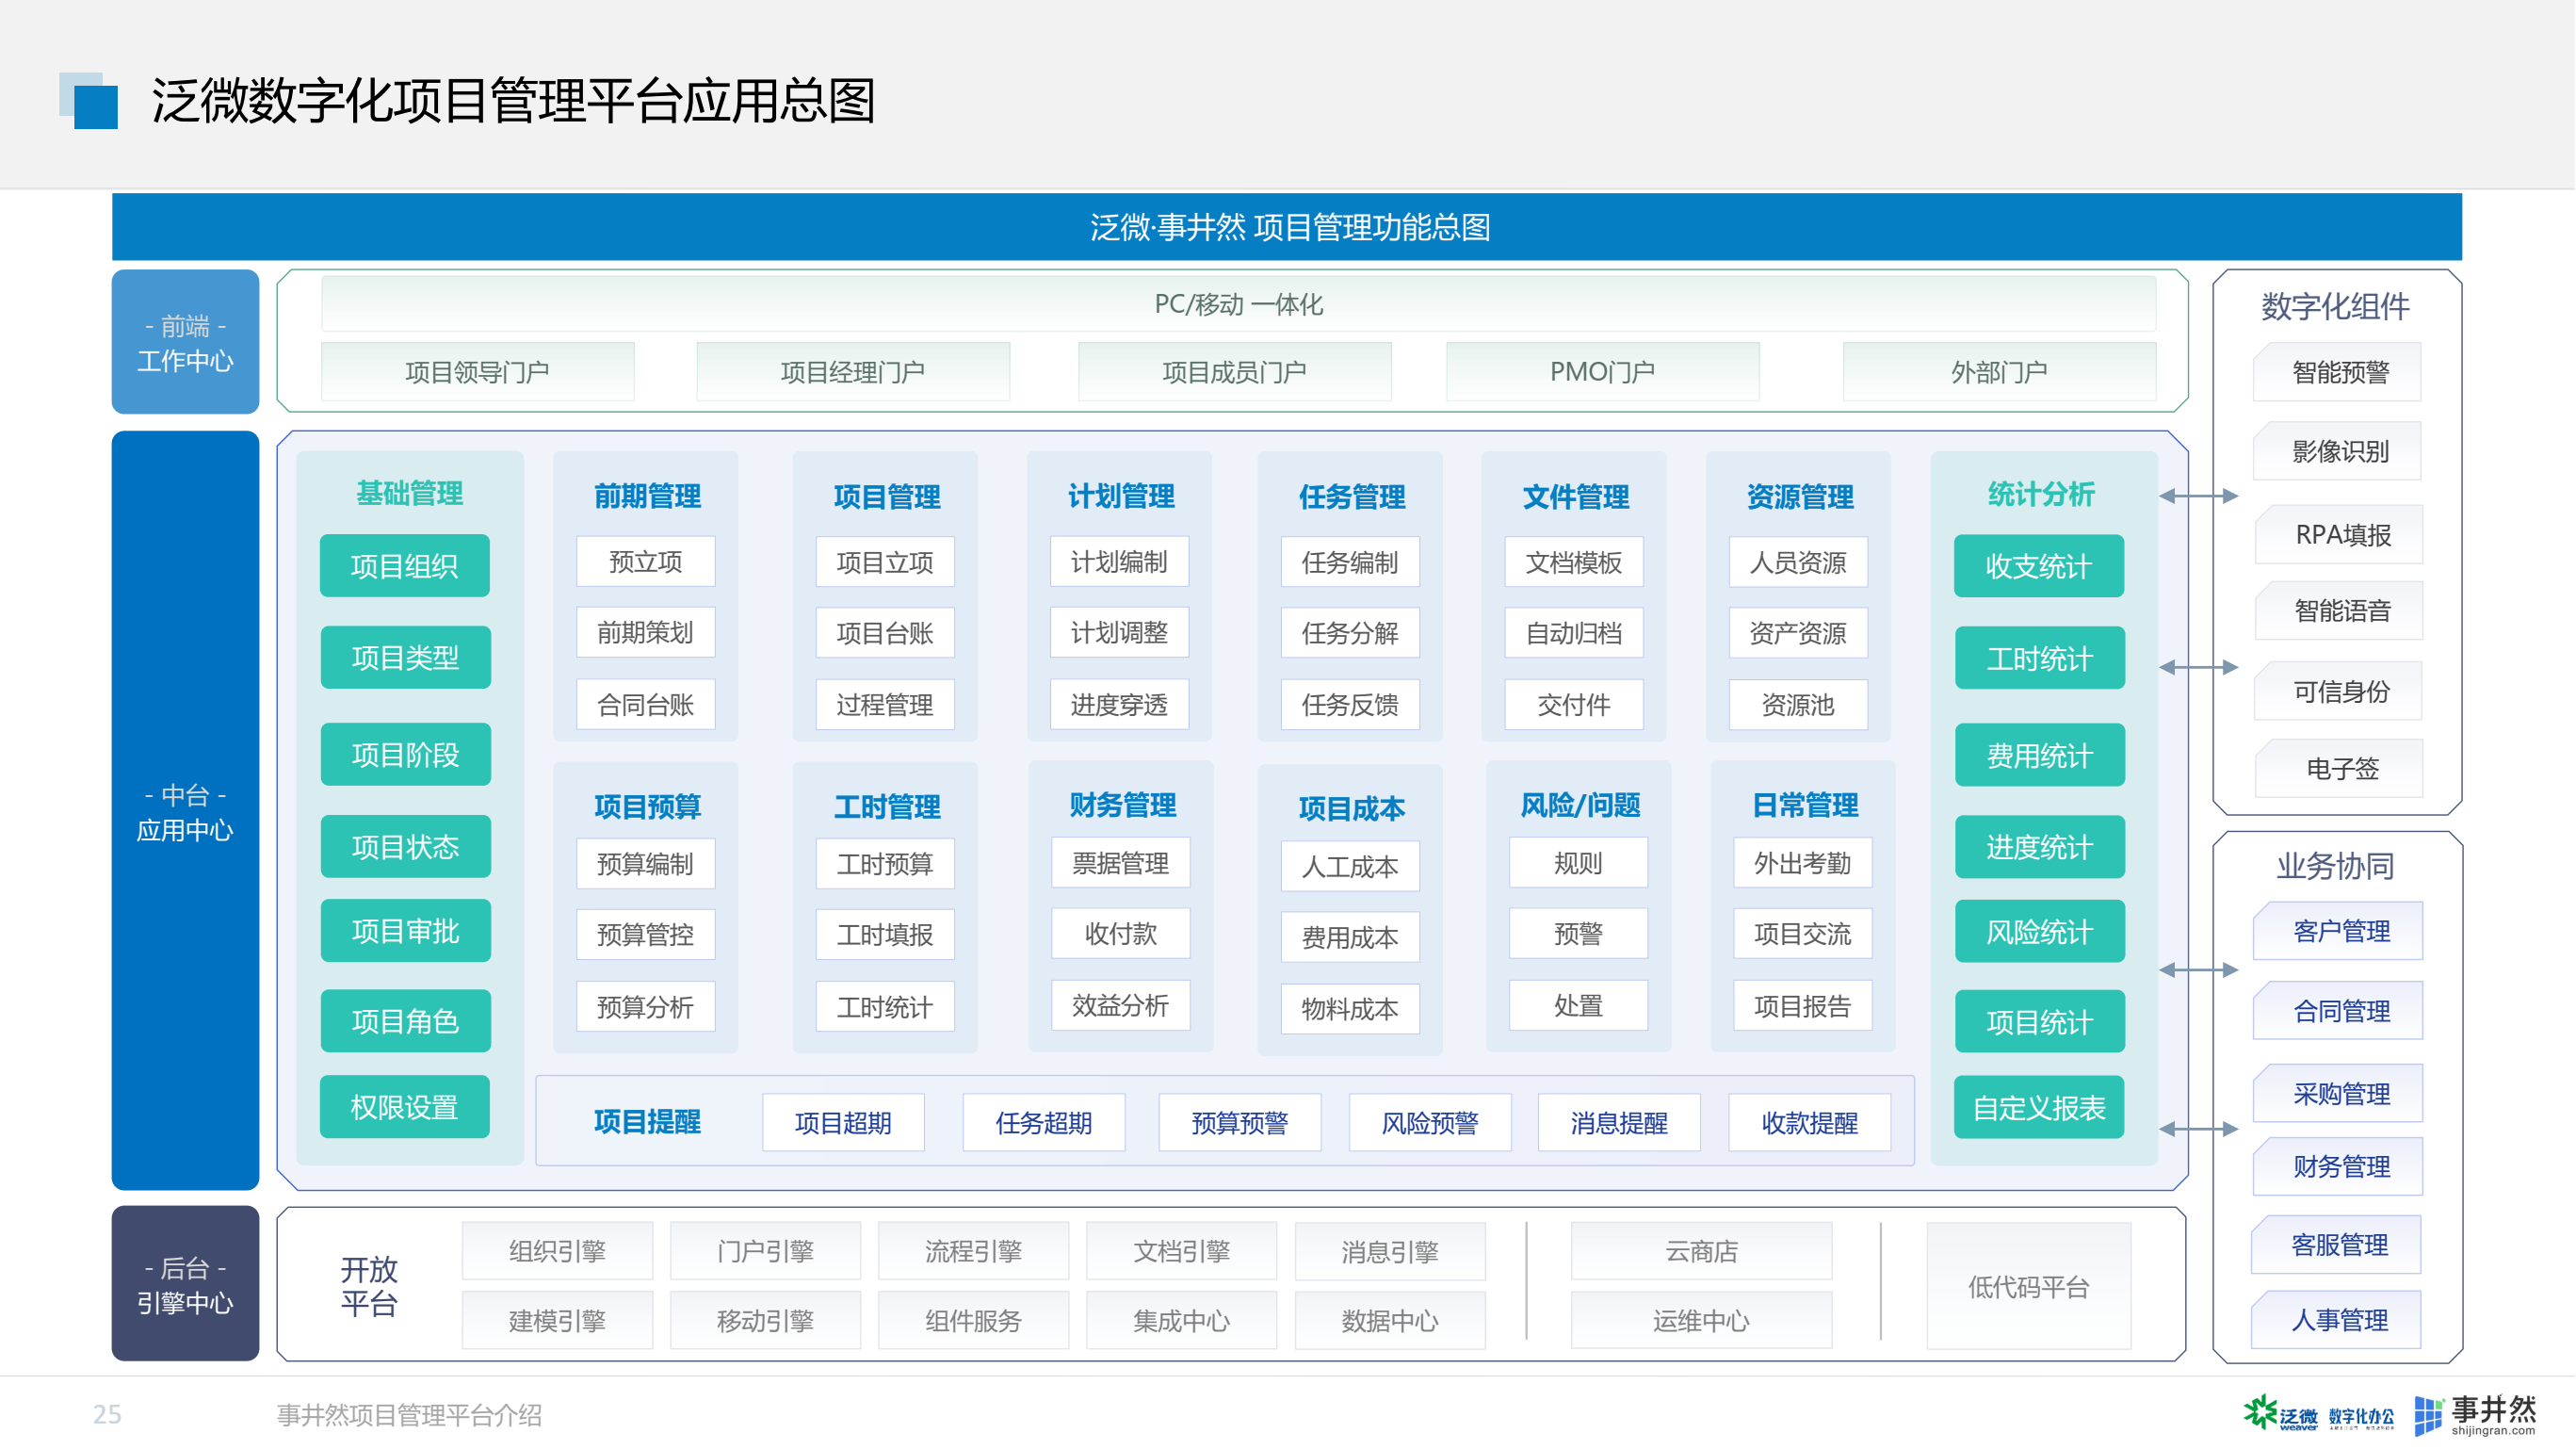Select 自动归档 item
Screen dimensions: 2576x1449
[x=1574, y=632]
